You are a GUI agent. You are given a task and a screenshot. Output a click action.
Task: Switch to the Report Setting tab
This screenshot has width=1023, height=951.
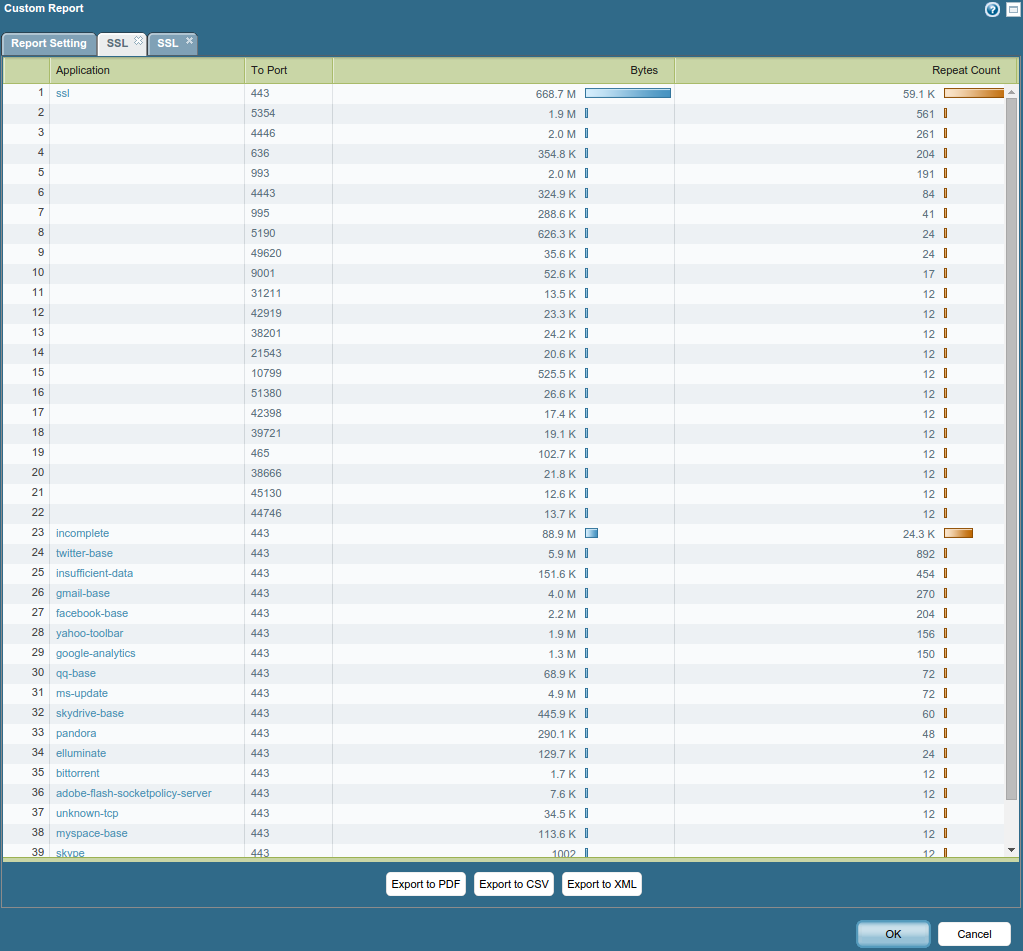(49, 44)
